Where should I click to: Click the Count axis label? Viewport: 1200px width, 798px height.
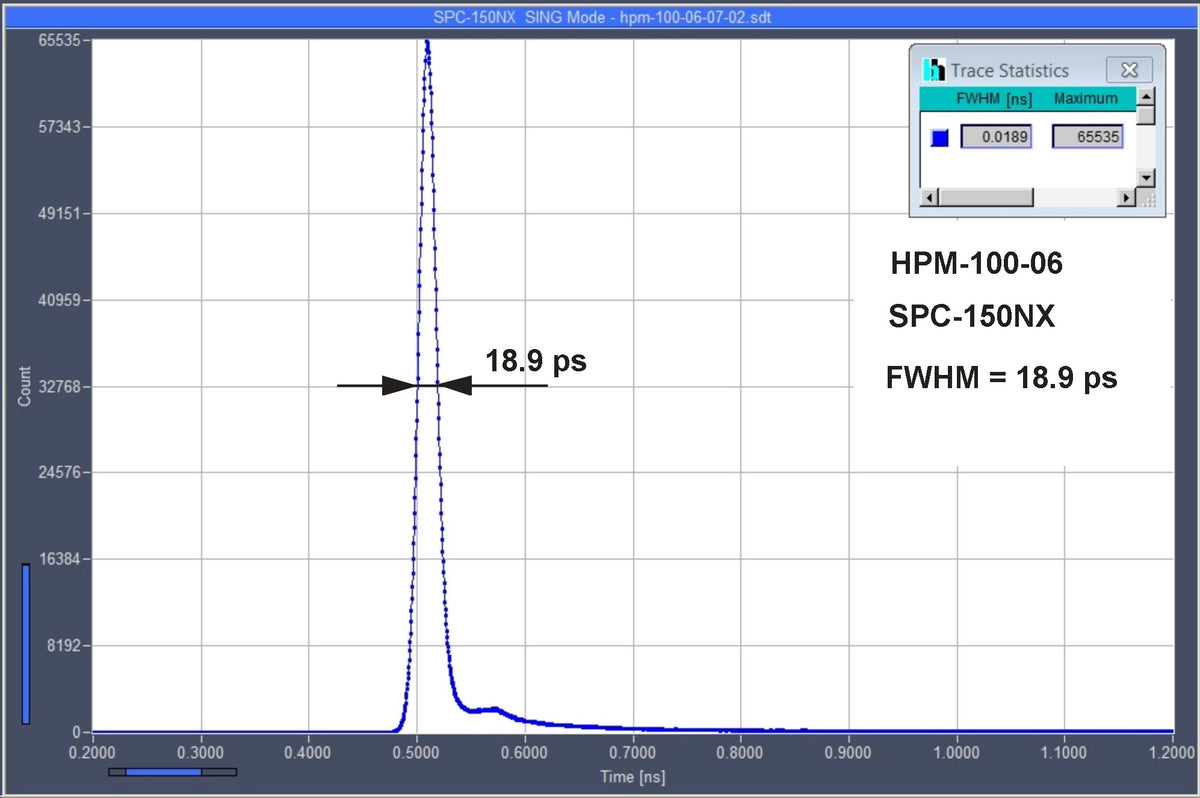[27, 383]
